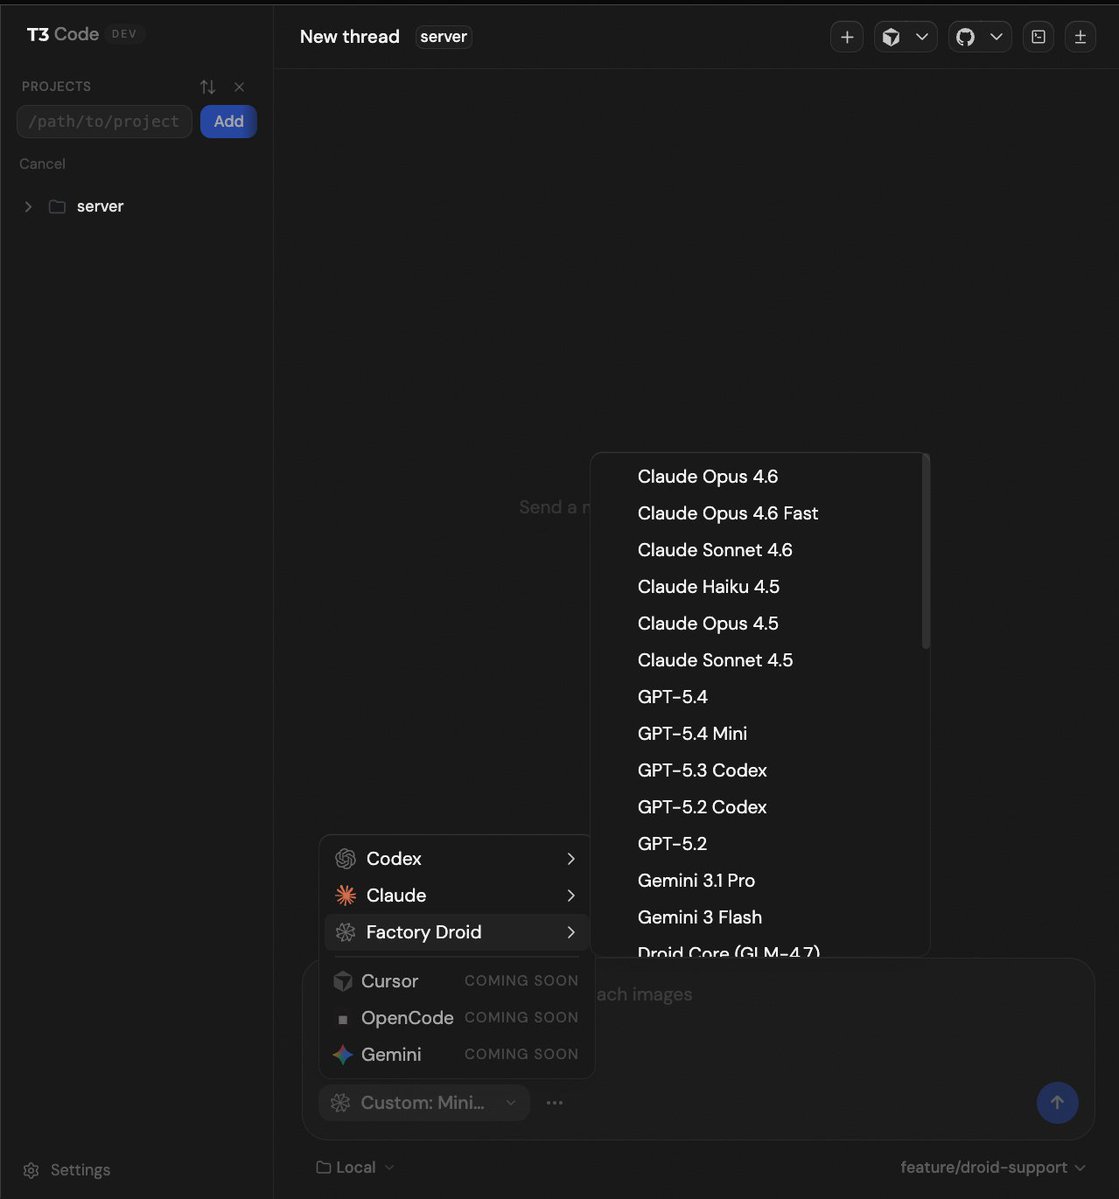Click the Cursor cube logo icon
The height and width of the screenshot is (1199, 1119).
pyautogui.click(x=343, y=981)
